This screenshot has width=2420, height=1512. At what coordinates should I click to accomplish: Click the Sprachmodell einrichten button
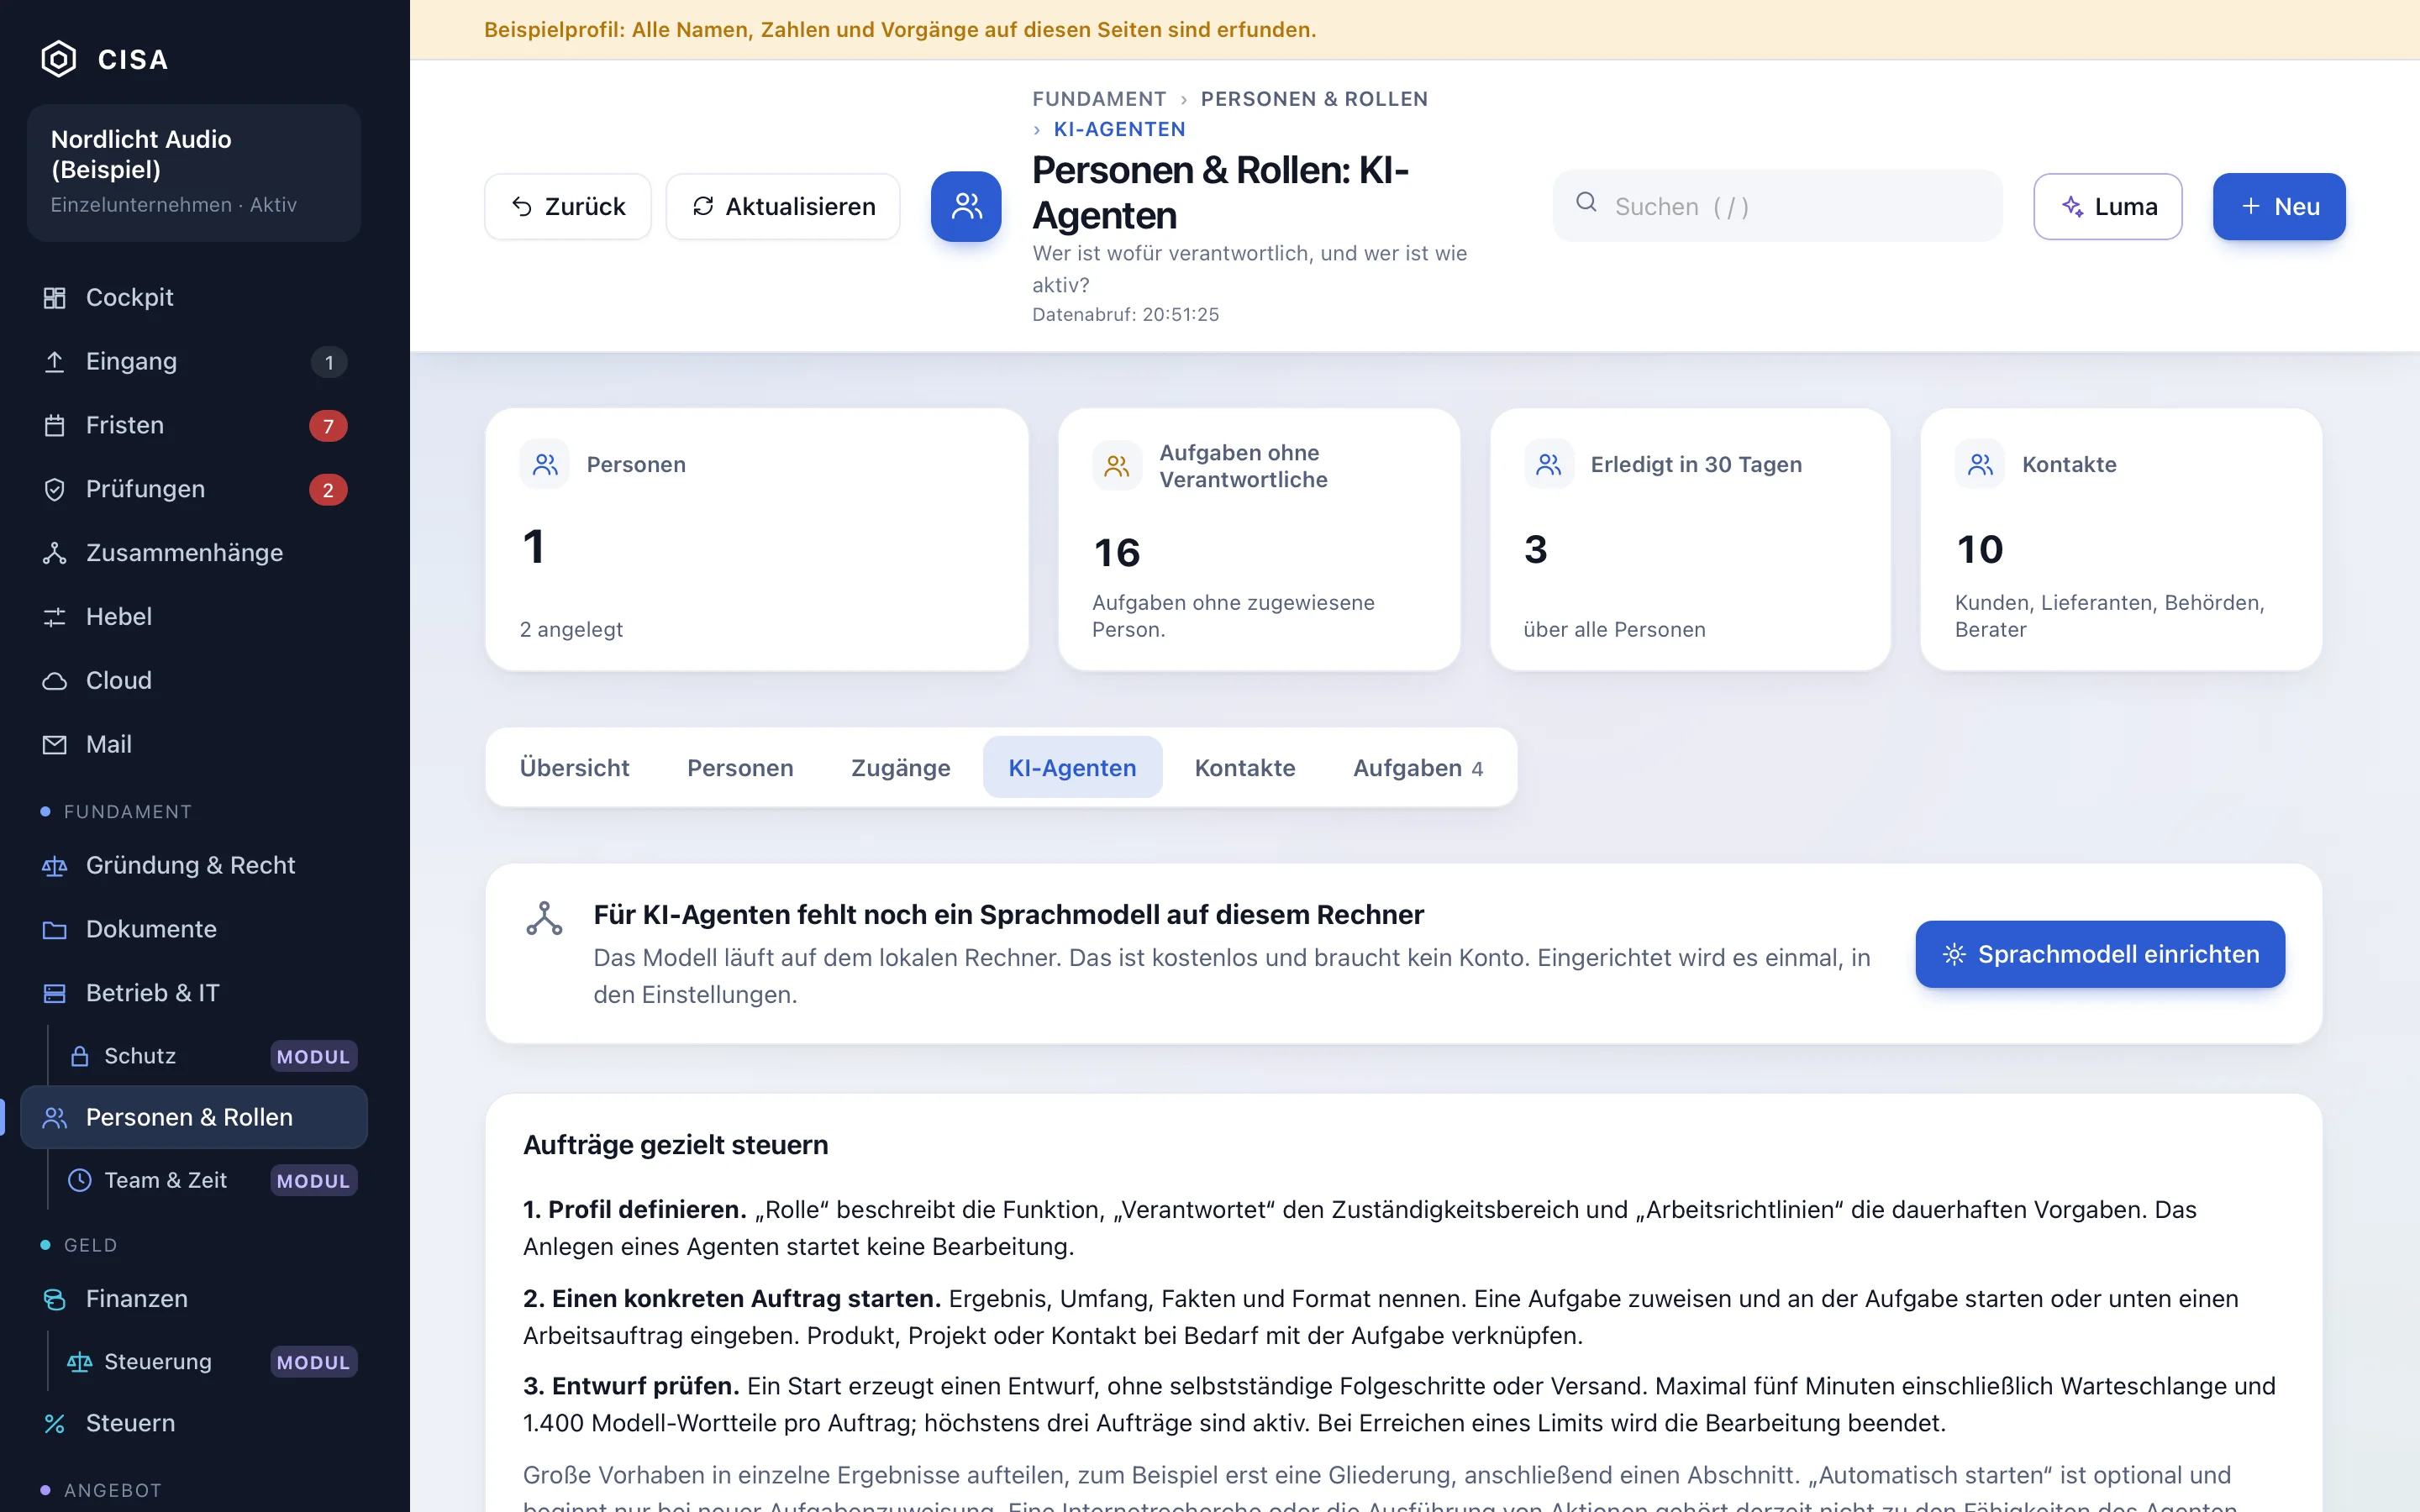(2100, 954)
